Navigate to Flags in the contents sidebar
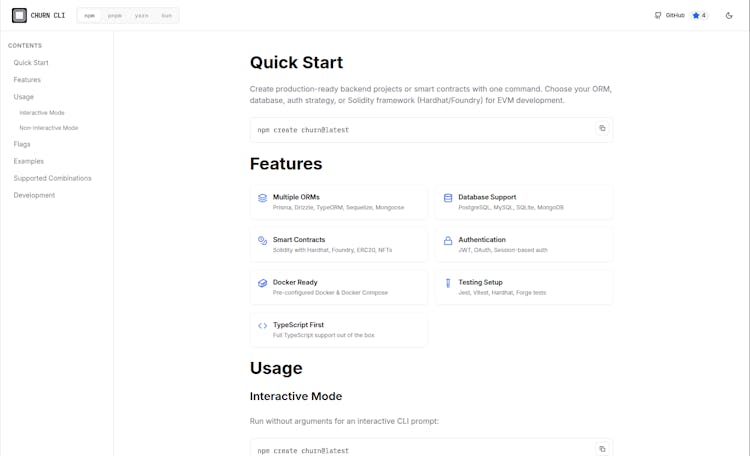Screen dimensions: 750x456 click(x=22, y=144)
